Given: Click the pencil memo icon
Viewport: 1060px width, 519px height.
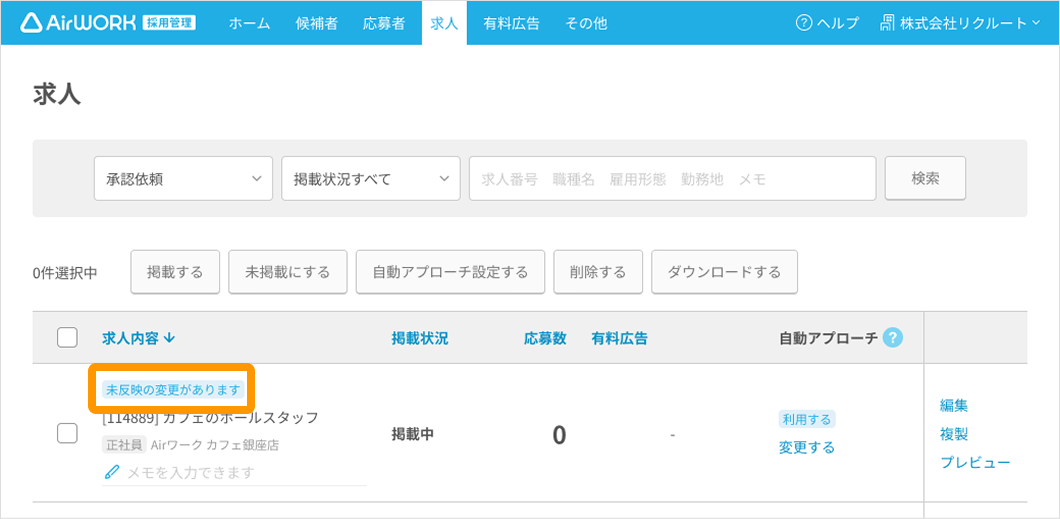Looking at the screenshot, I should [112, 472].
